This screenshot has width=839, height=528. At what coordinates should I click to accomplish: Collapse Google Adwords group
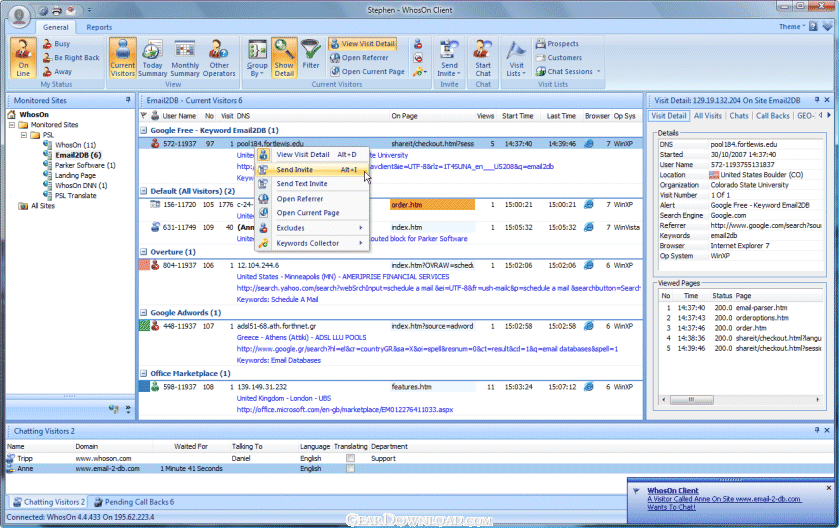click(143, 312)
